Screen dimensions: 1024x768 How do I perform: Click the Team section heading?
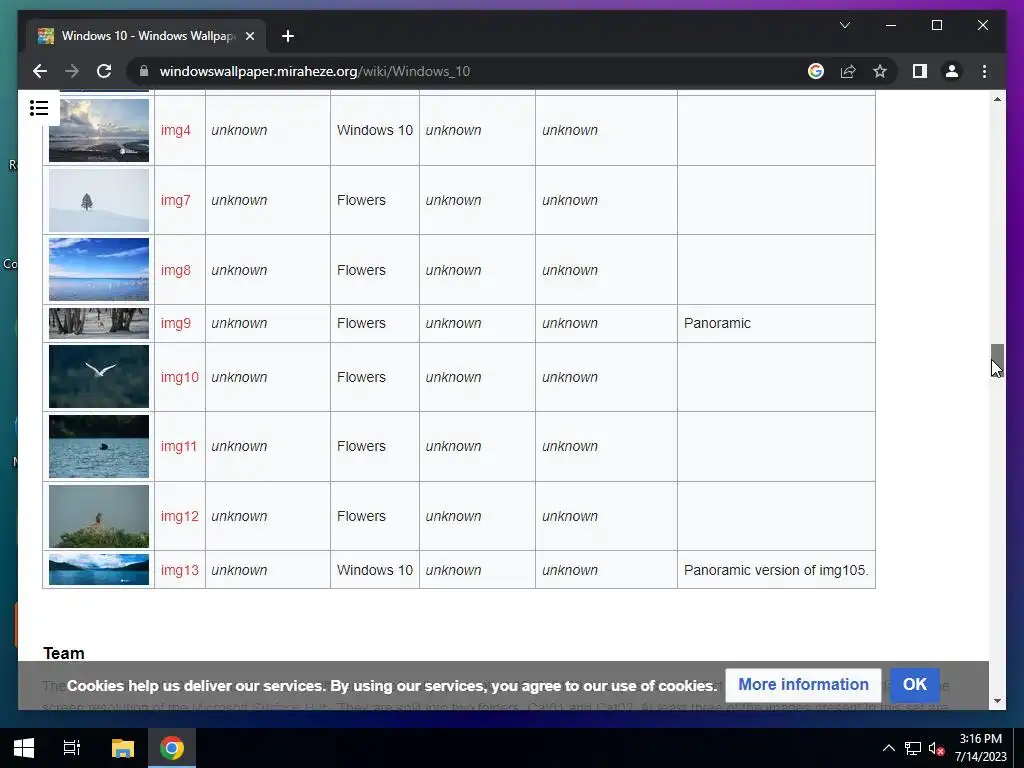64,653
